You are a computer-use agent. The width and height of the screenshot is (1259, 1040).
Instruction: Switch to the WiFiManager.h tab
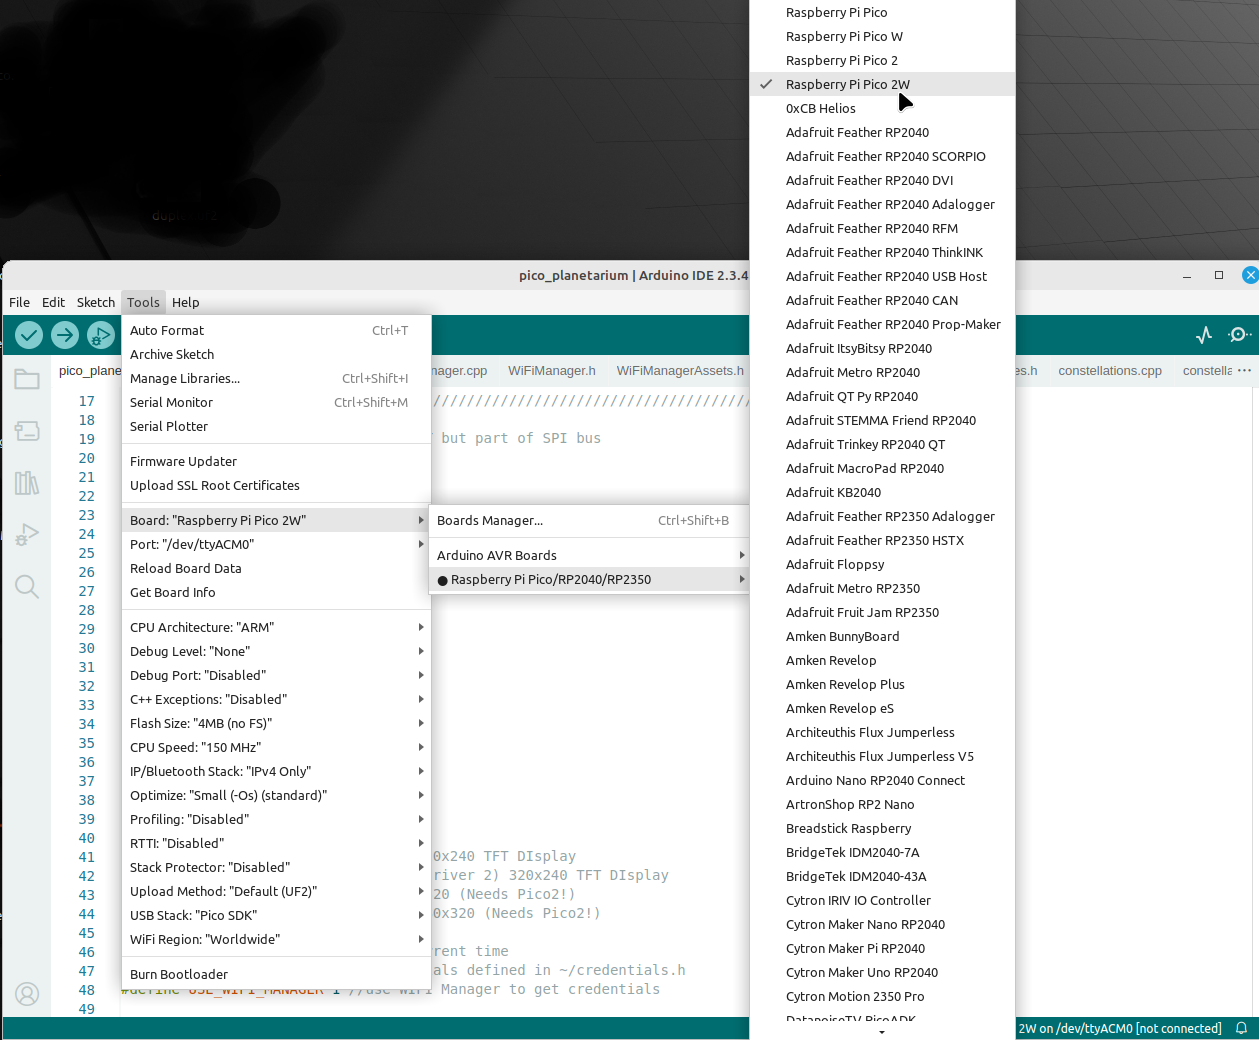552,370
